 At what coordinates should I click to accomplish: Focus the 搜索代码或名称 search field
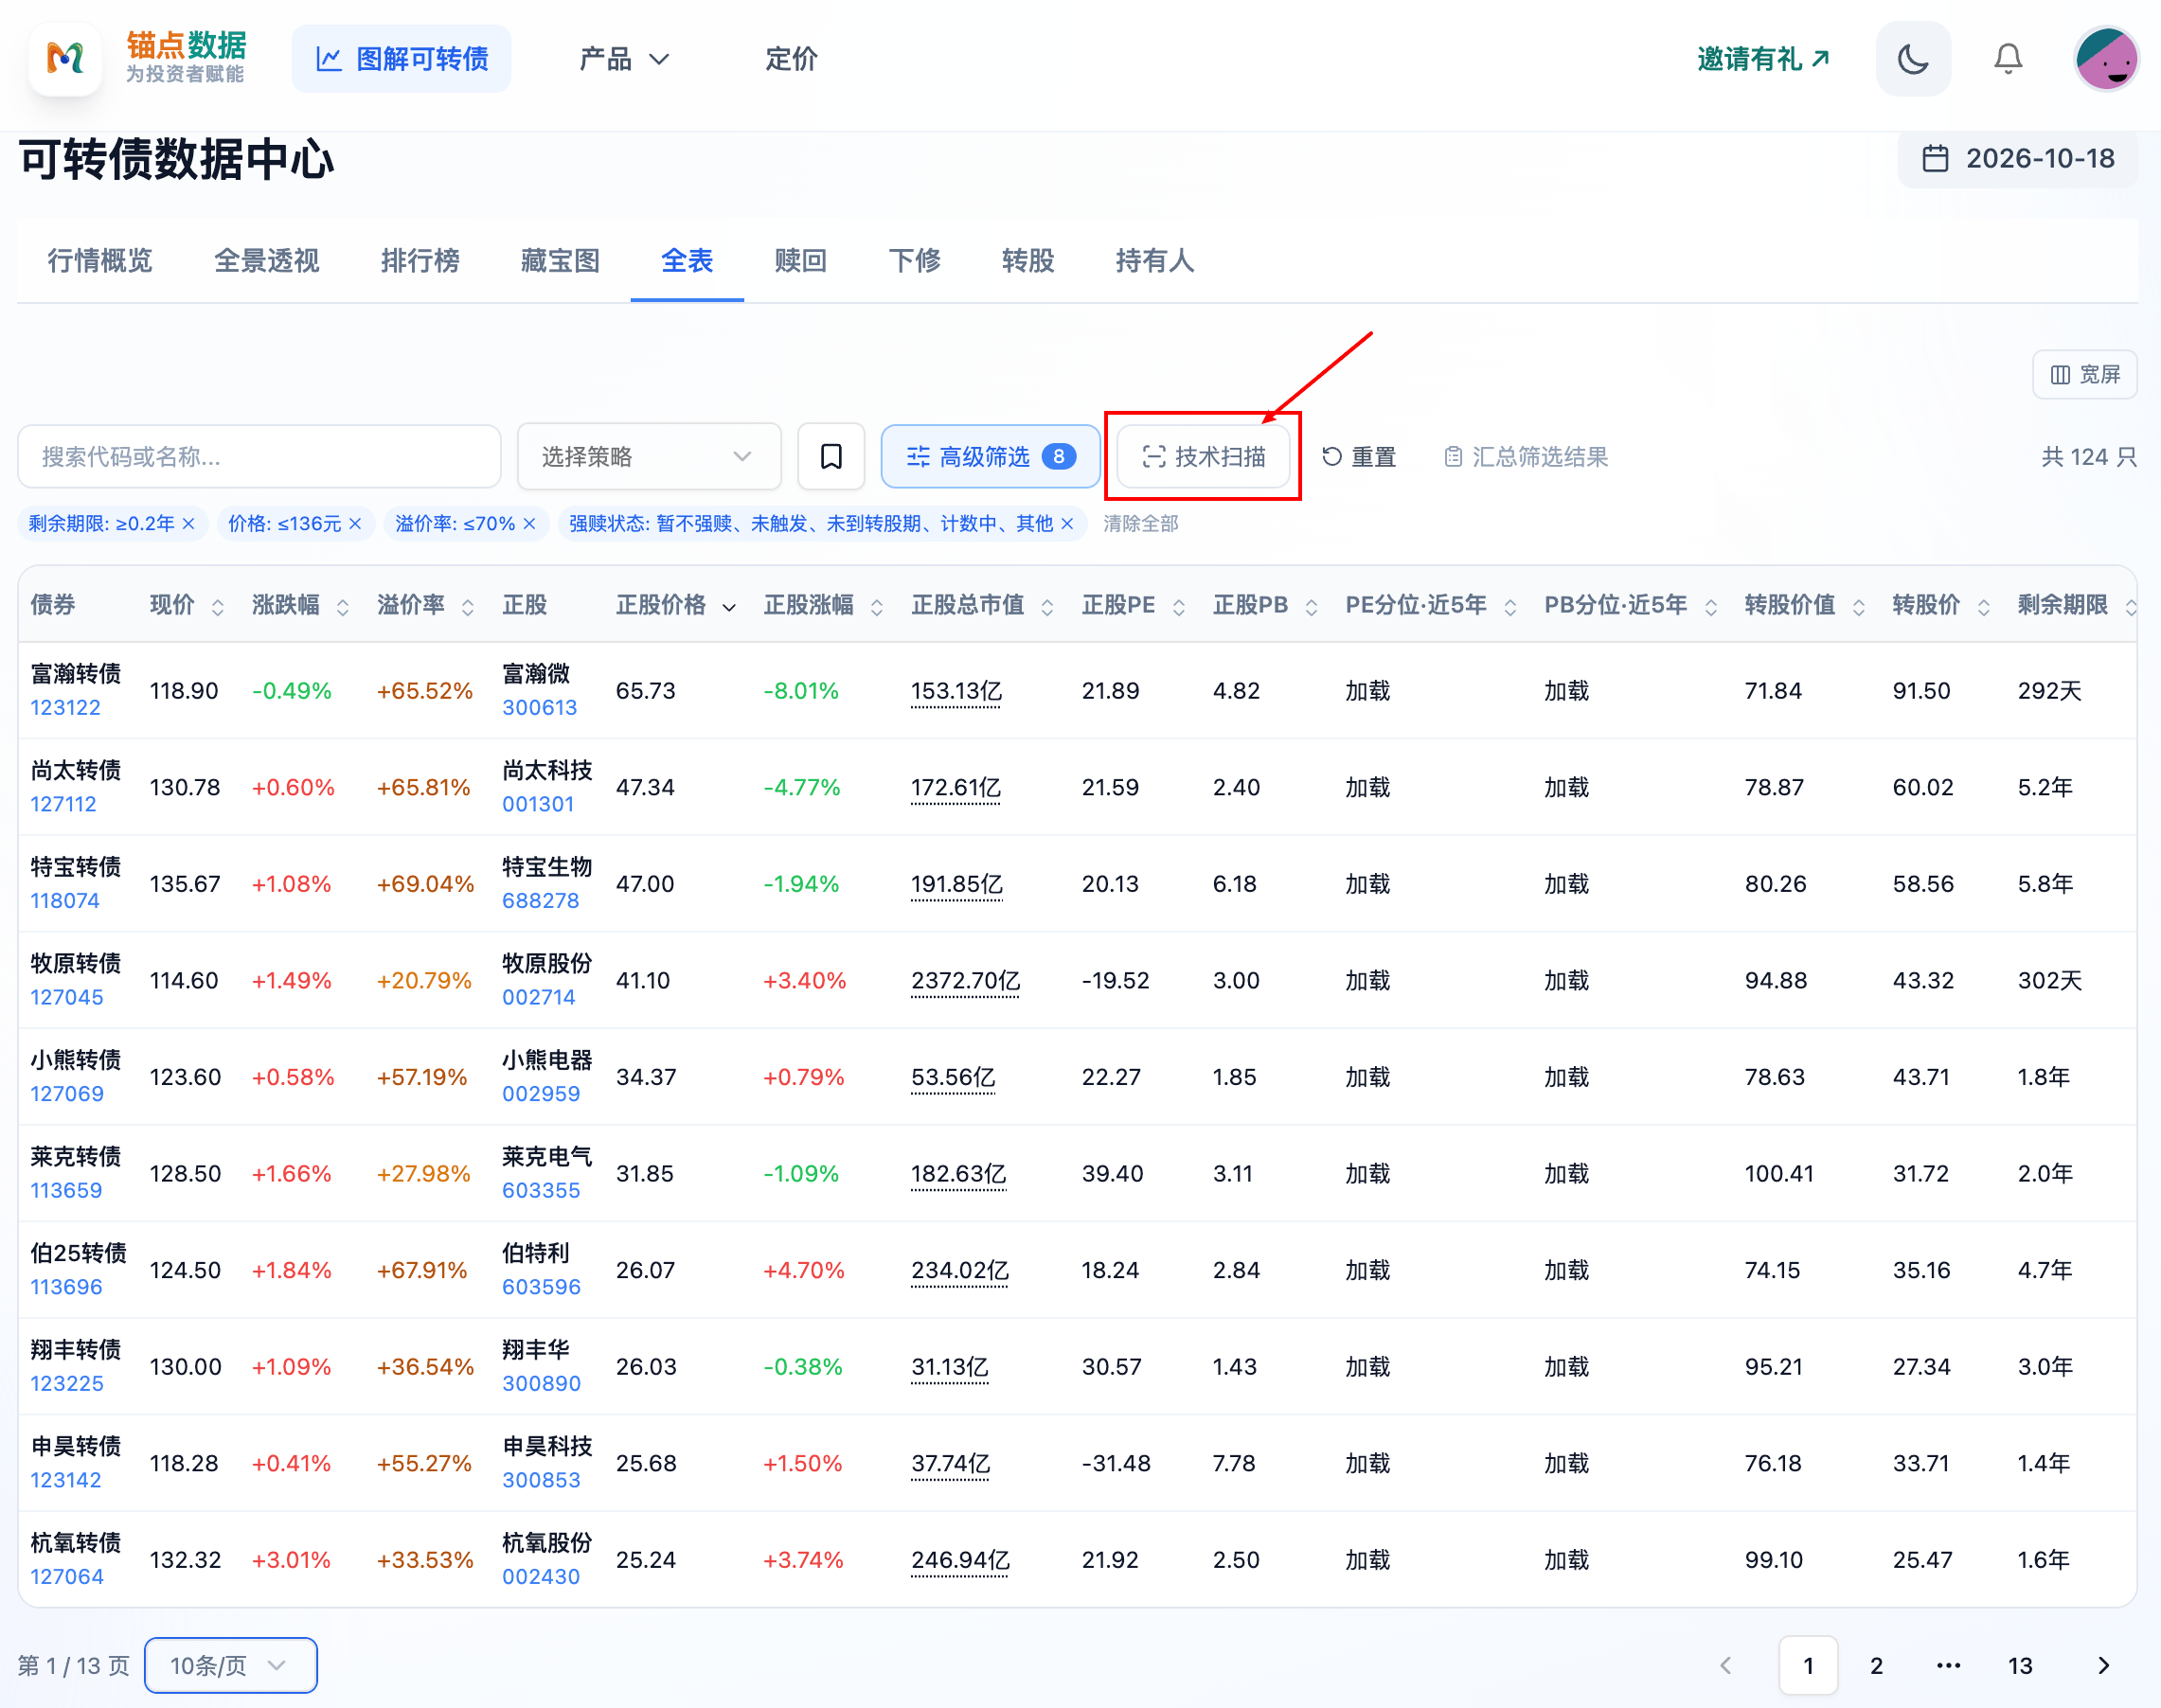[x=259, y=457]
